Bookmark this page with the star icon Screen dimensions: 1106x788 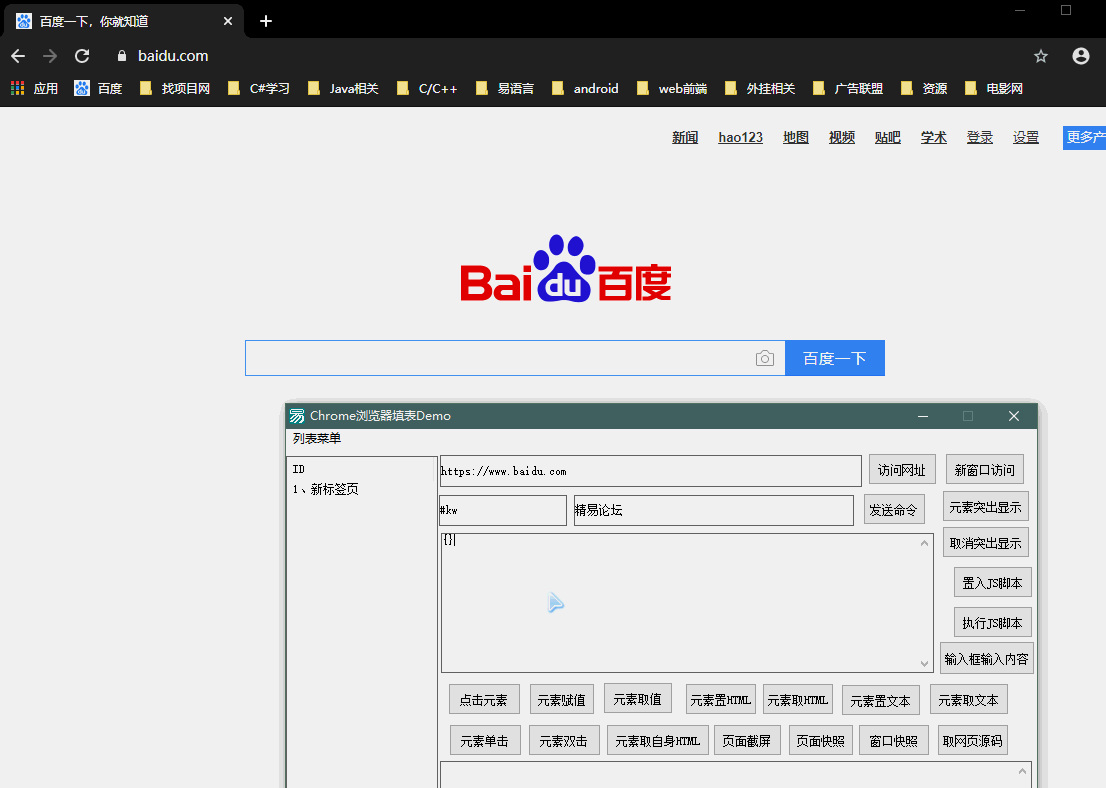[1041, 56]
